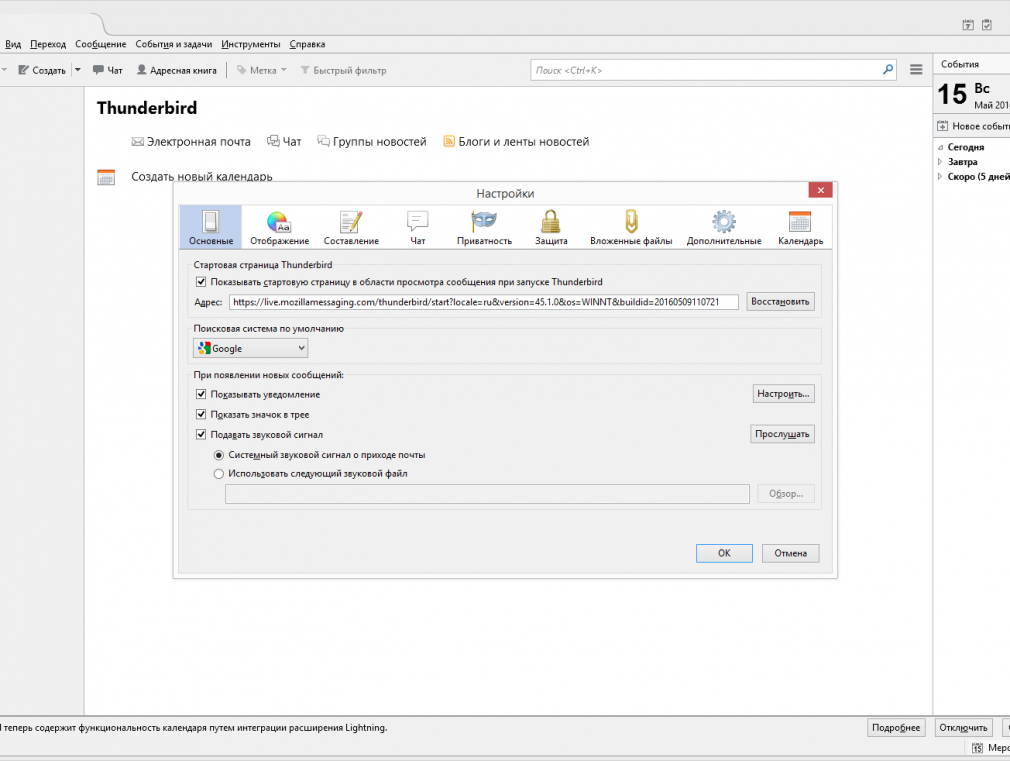Select system mail sound radio button
The image size is (1010, 761).
click(219, 455)
